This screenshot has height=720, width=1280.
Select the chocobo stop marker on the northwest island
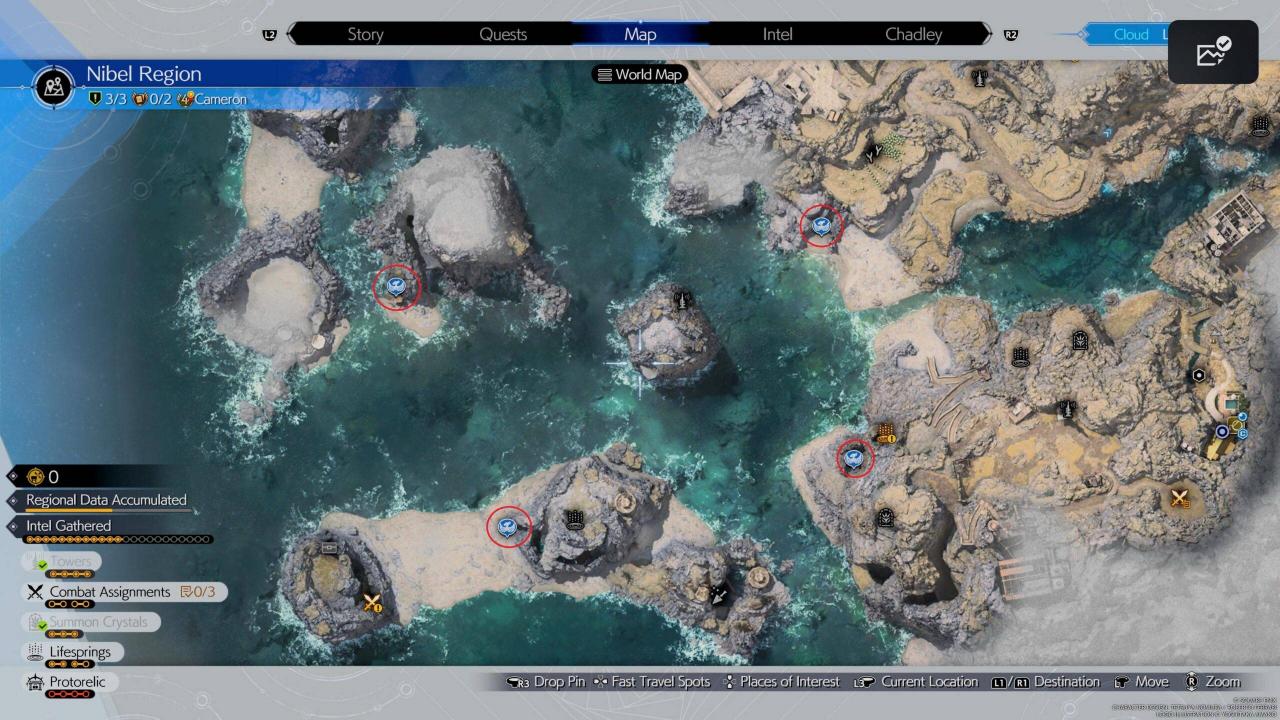[x=397, y=287]
